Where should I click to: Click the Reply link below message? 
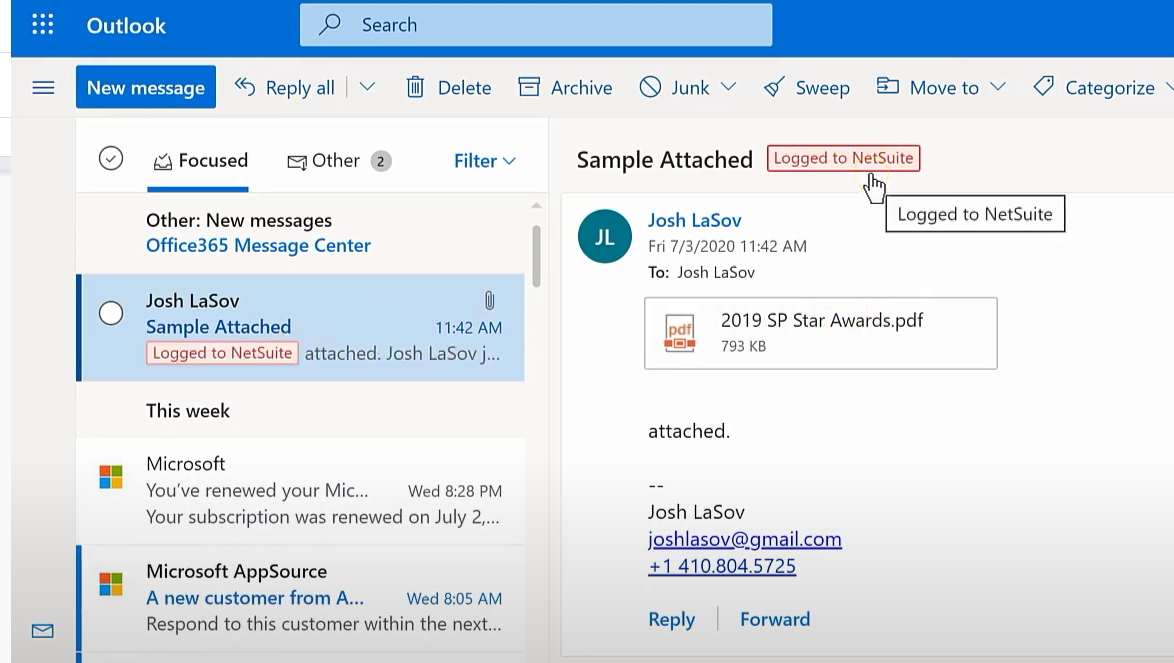672,619
